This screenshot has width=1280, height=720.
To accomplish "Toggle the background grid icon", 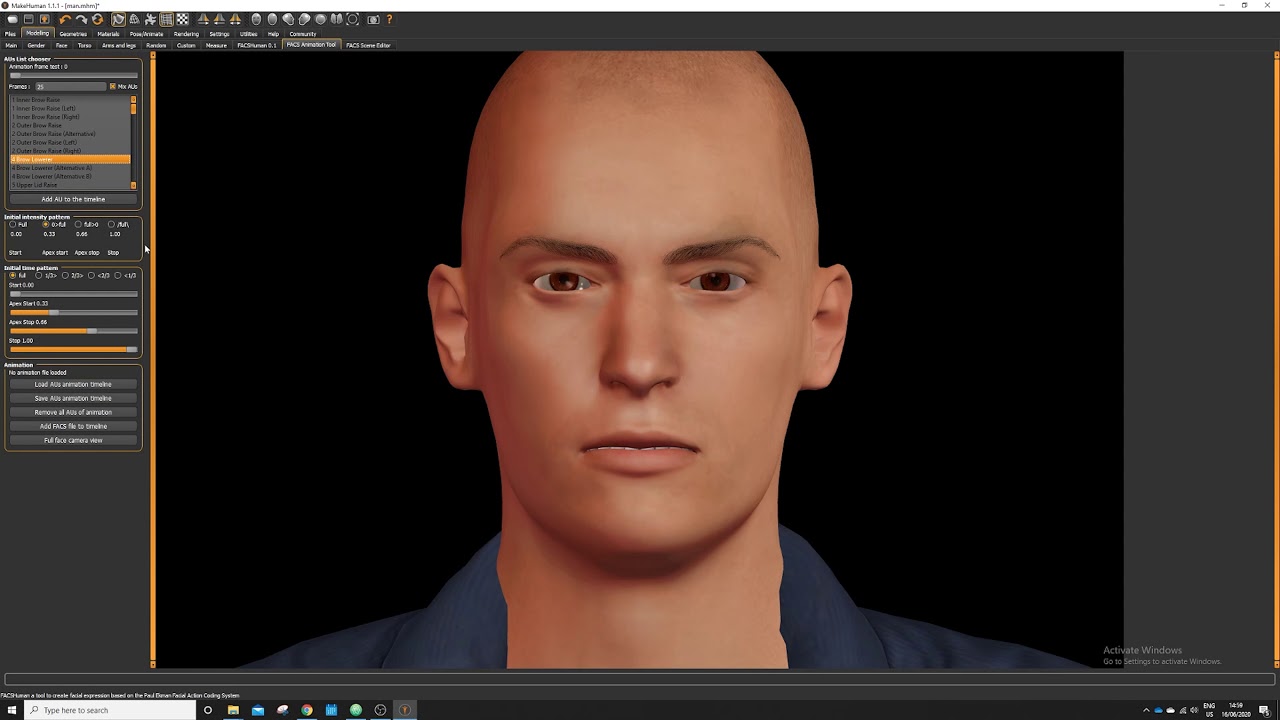I will pyautogui.click(x=166, y=19).
